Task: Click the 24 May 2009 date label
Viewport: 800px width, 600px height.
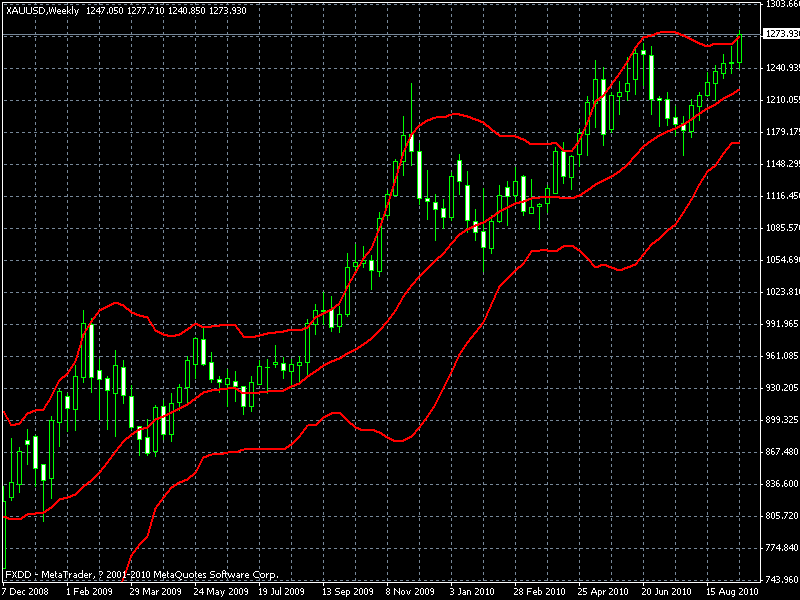Action: click(221, 592)
